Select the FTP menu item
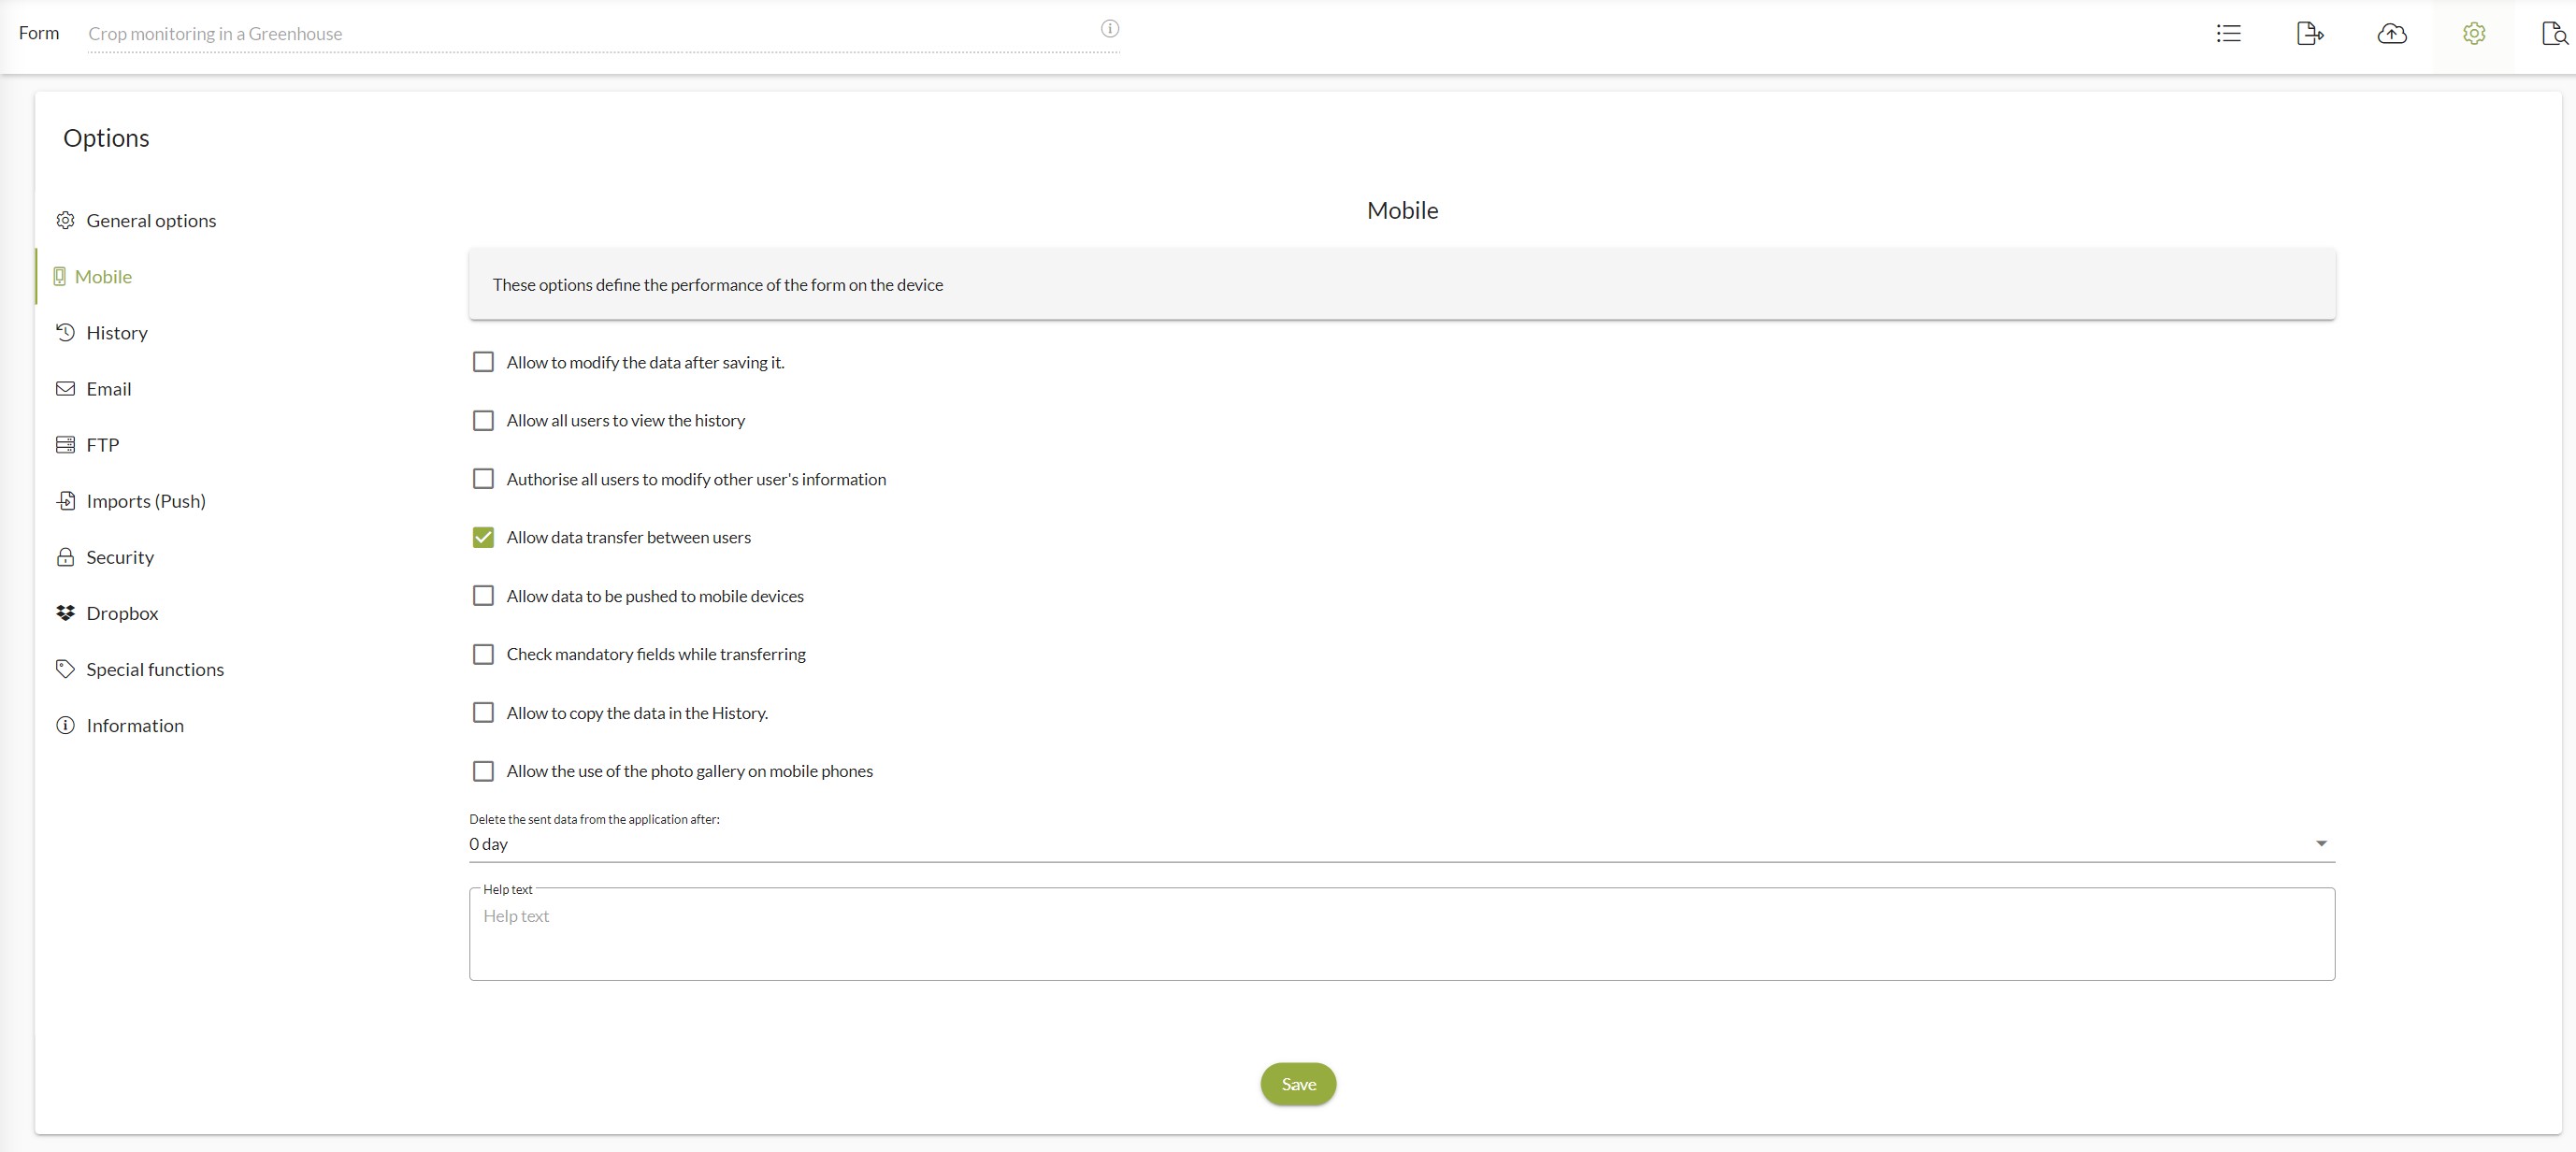 coord(102,444)
